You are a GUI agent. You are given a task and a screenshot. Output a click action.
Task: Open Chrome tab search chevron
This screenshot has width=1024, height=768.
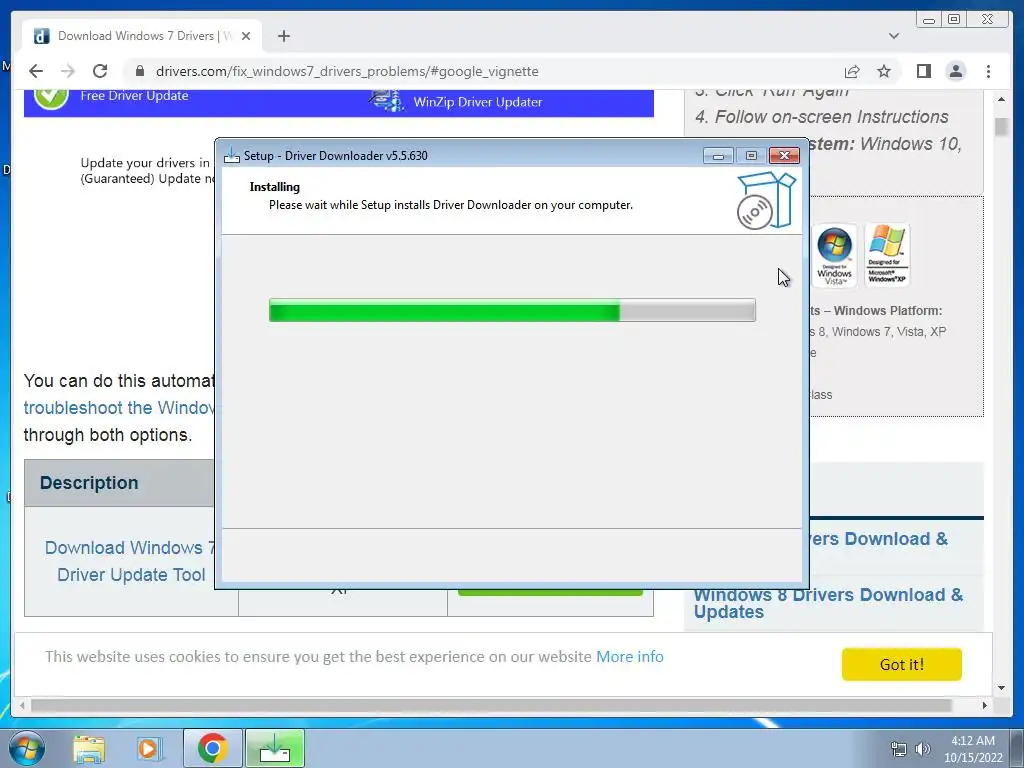pos(894,36)
